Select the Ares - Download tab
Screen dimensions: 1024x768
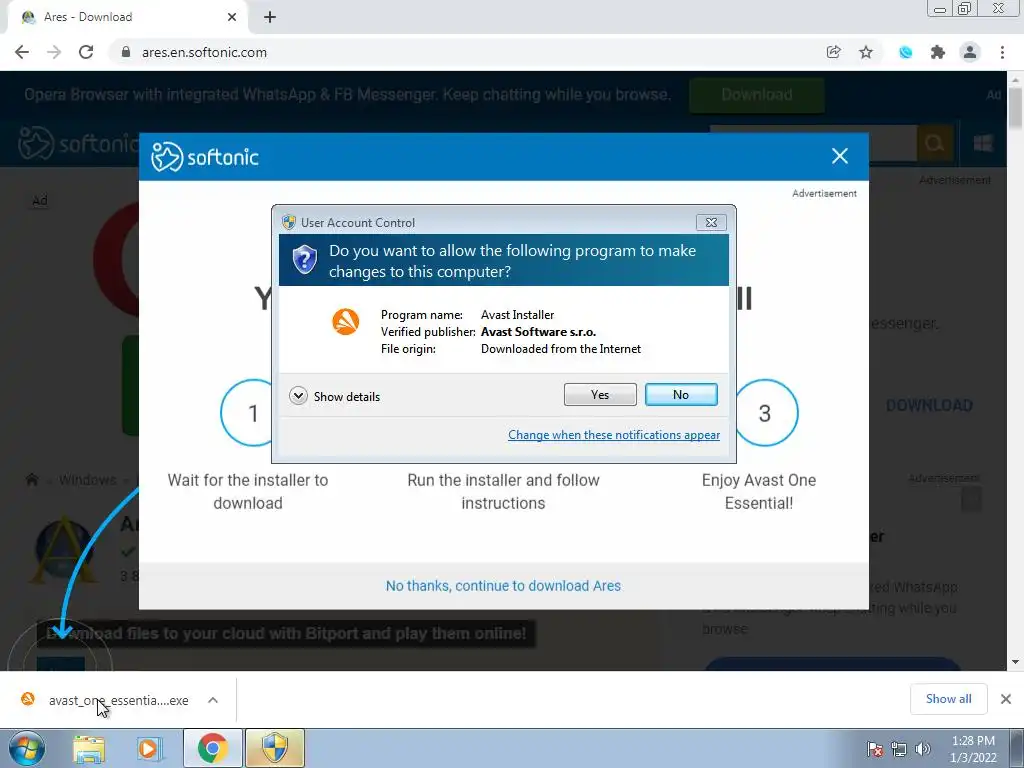pos(128,18)
